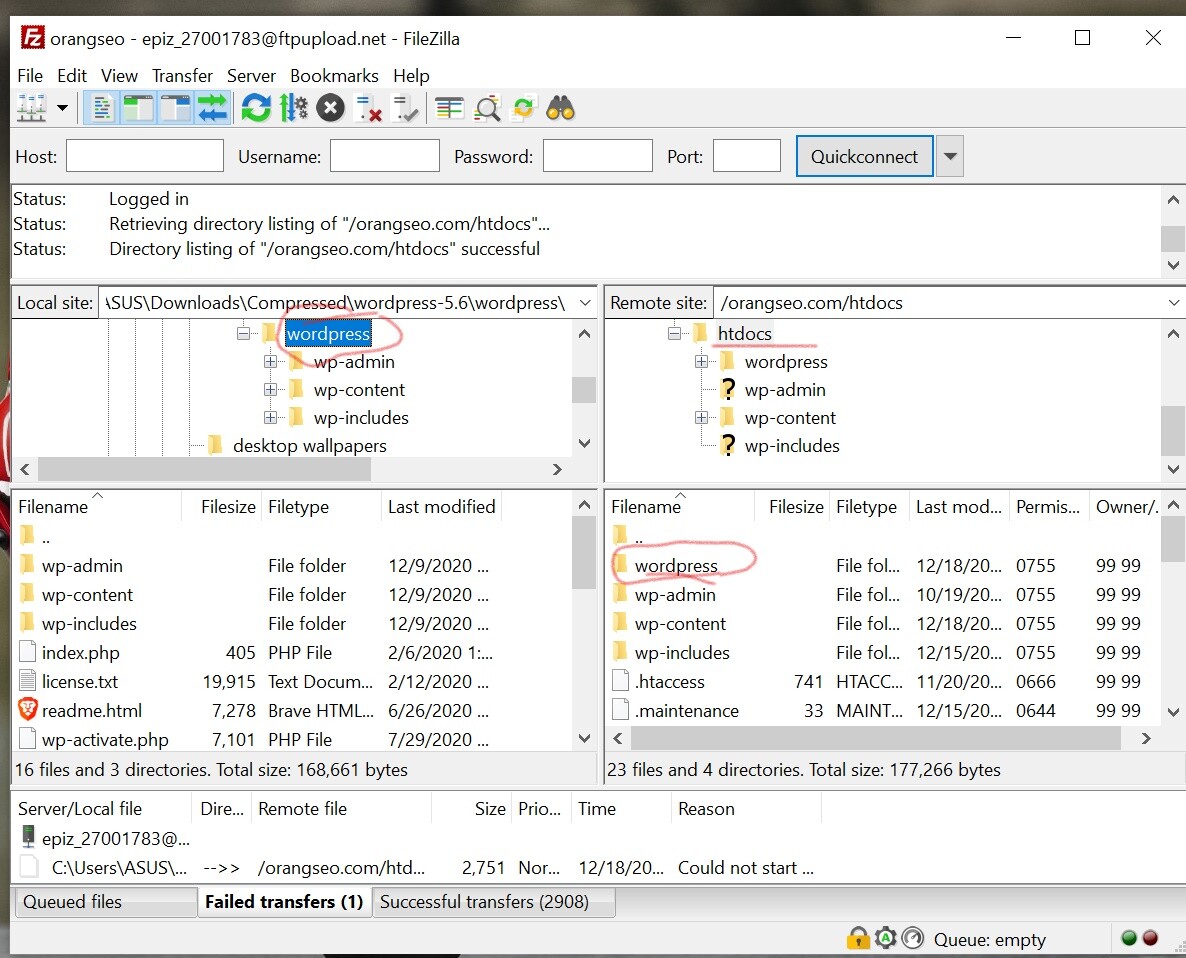1186x958 pixels.
Task: Select readme.html in the local file list
Action: click(92, 711)
